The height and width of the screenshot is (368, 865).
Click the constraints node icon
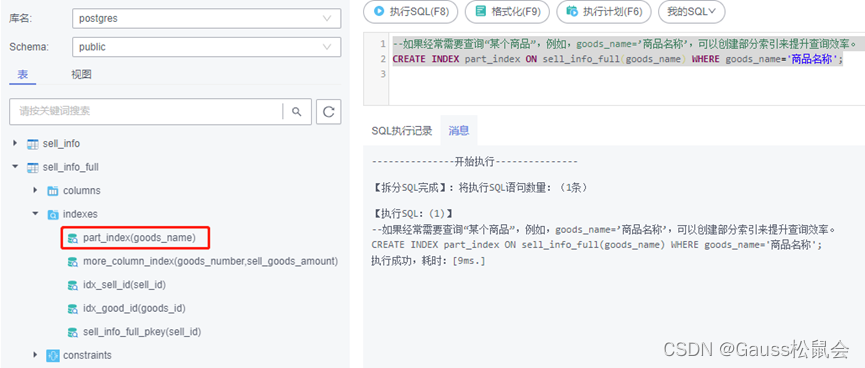53,355
